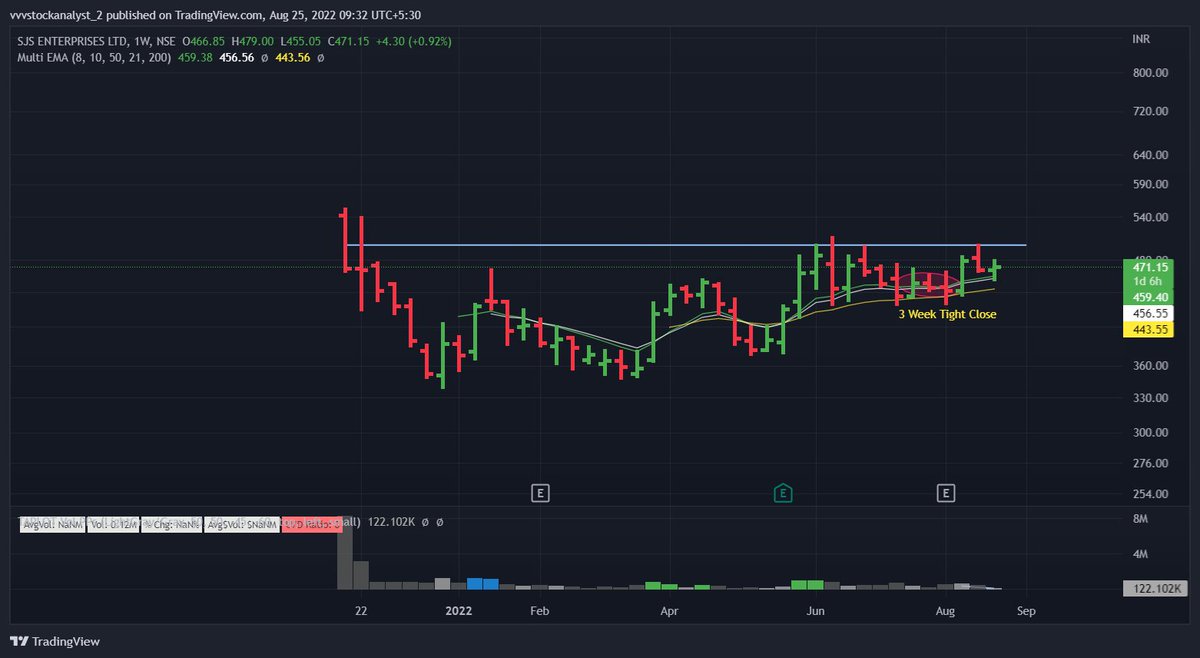The width and height of the screenshot is (1200, 658).
Task: Select the 3 Week Tight Close annotation
Action: (947, 314)
